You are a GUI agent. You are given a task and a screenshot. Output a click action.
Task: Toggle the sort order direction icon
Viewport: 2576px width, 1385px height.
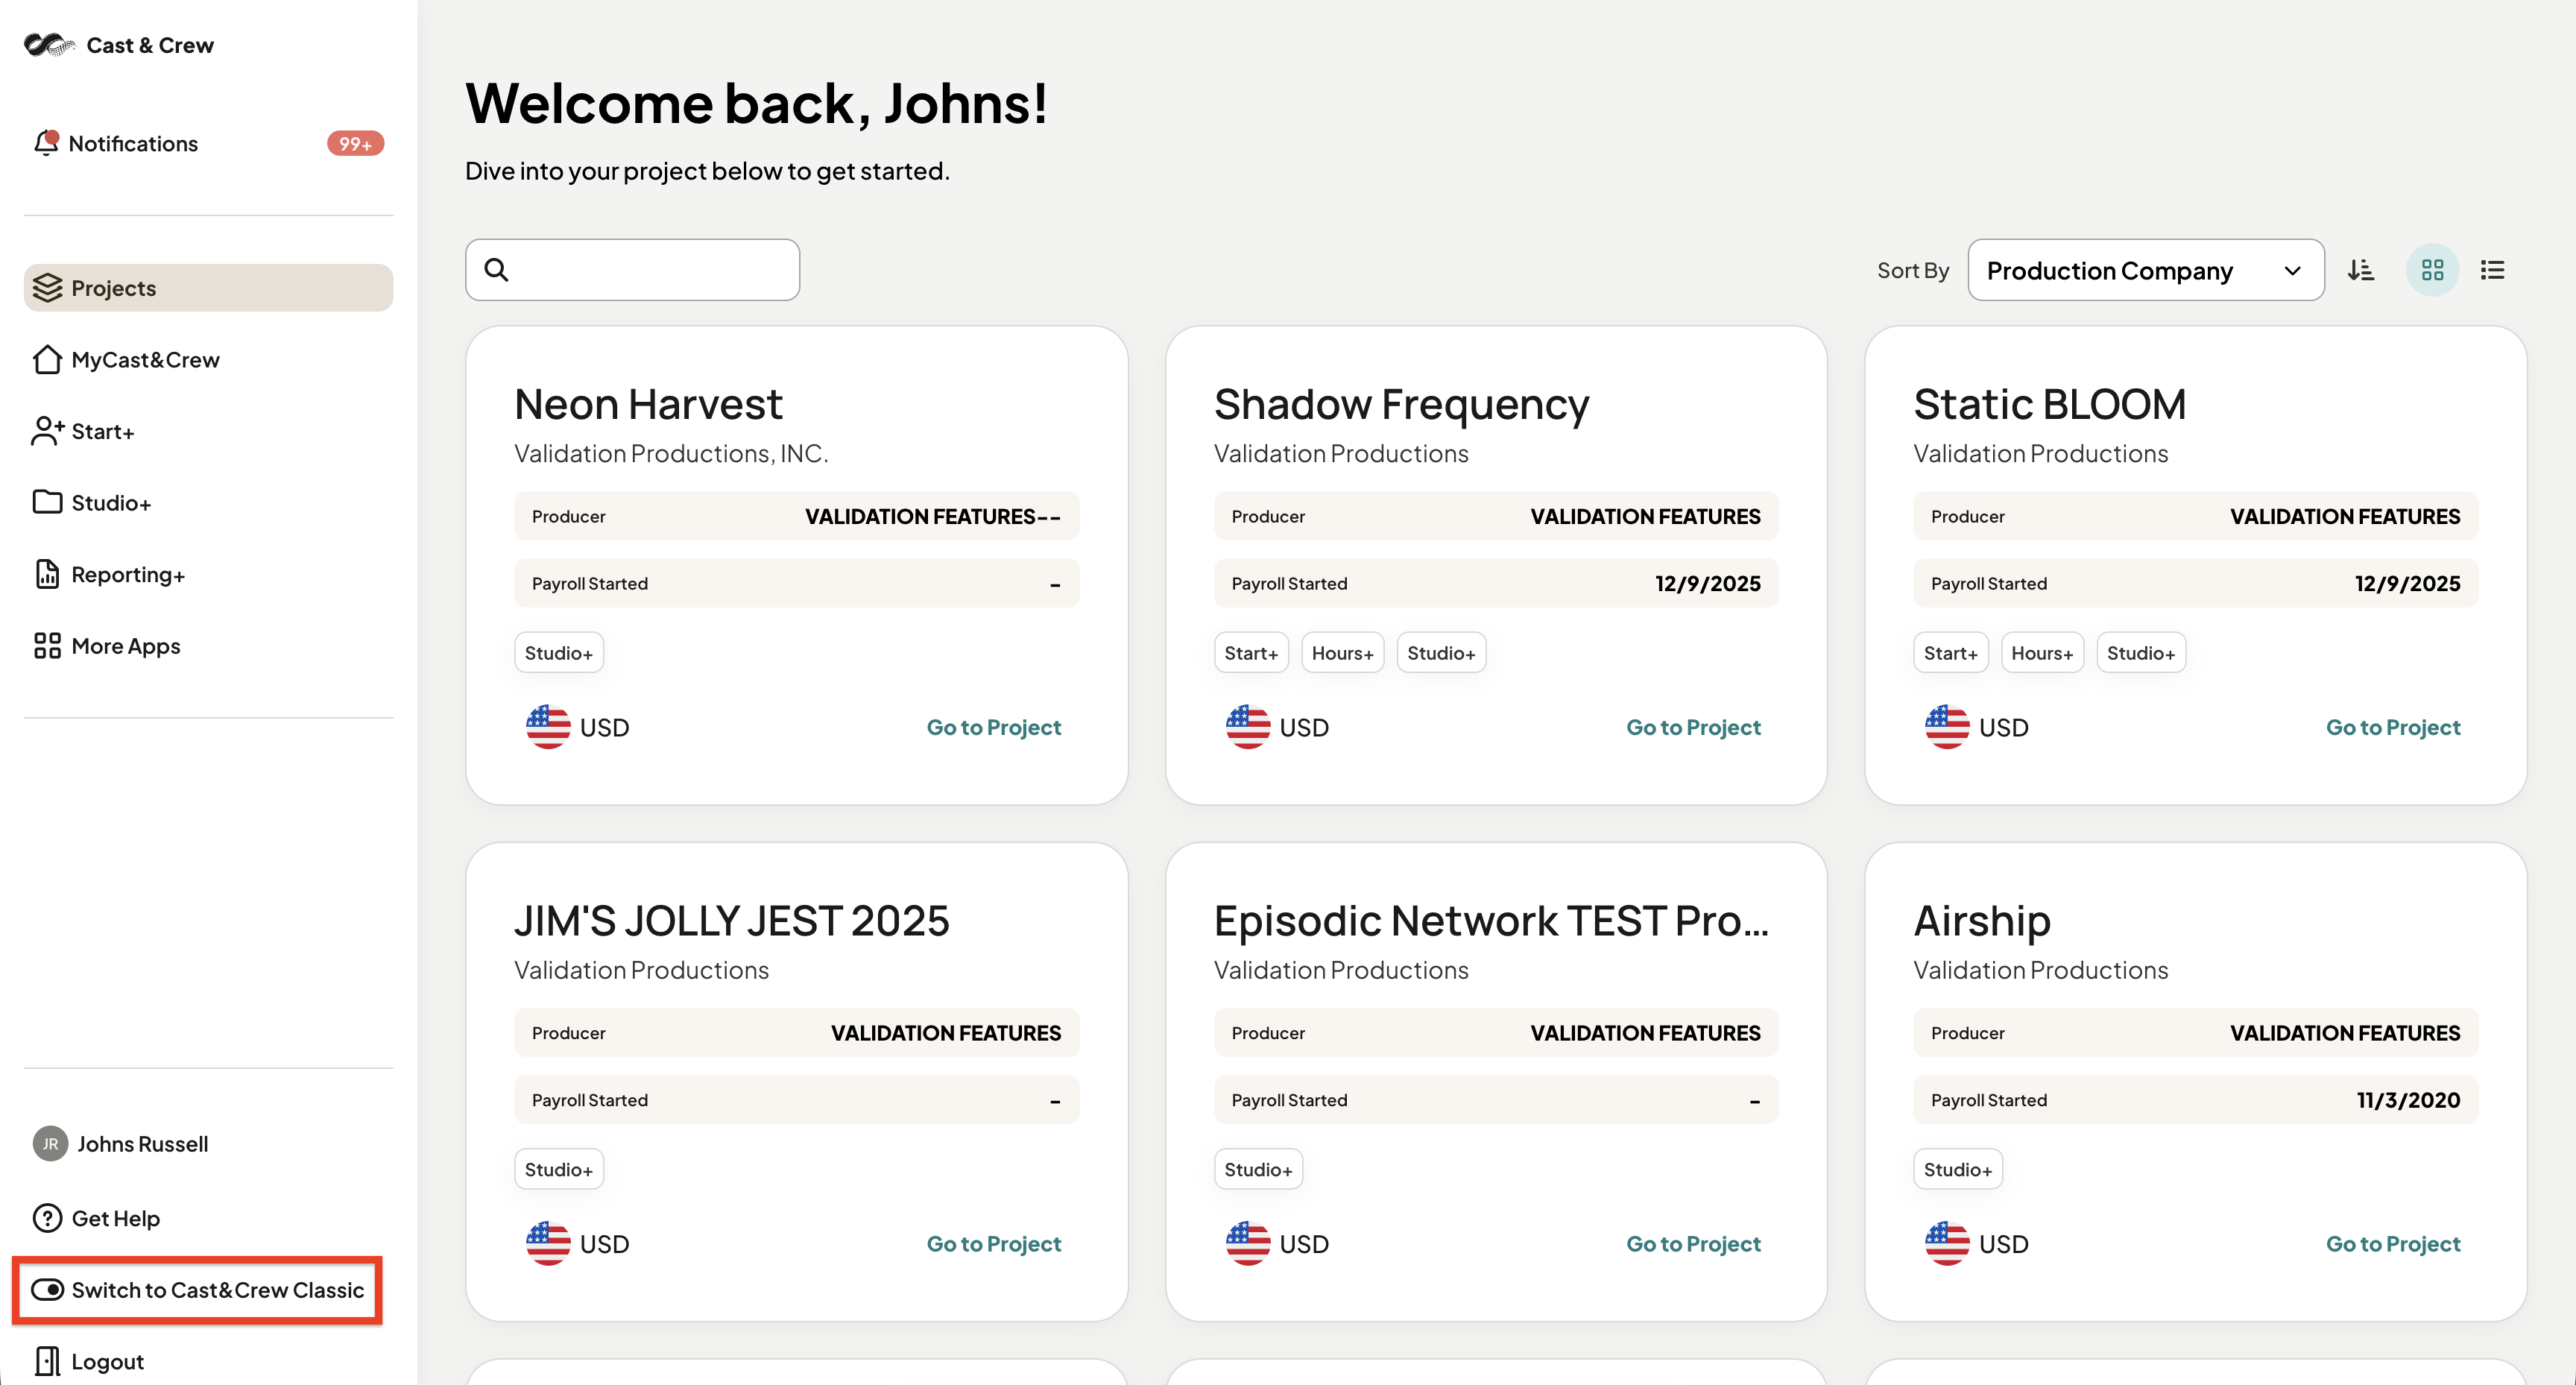click(x=2361, y=270)
